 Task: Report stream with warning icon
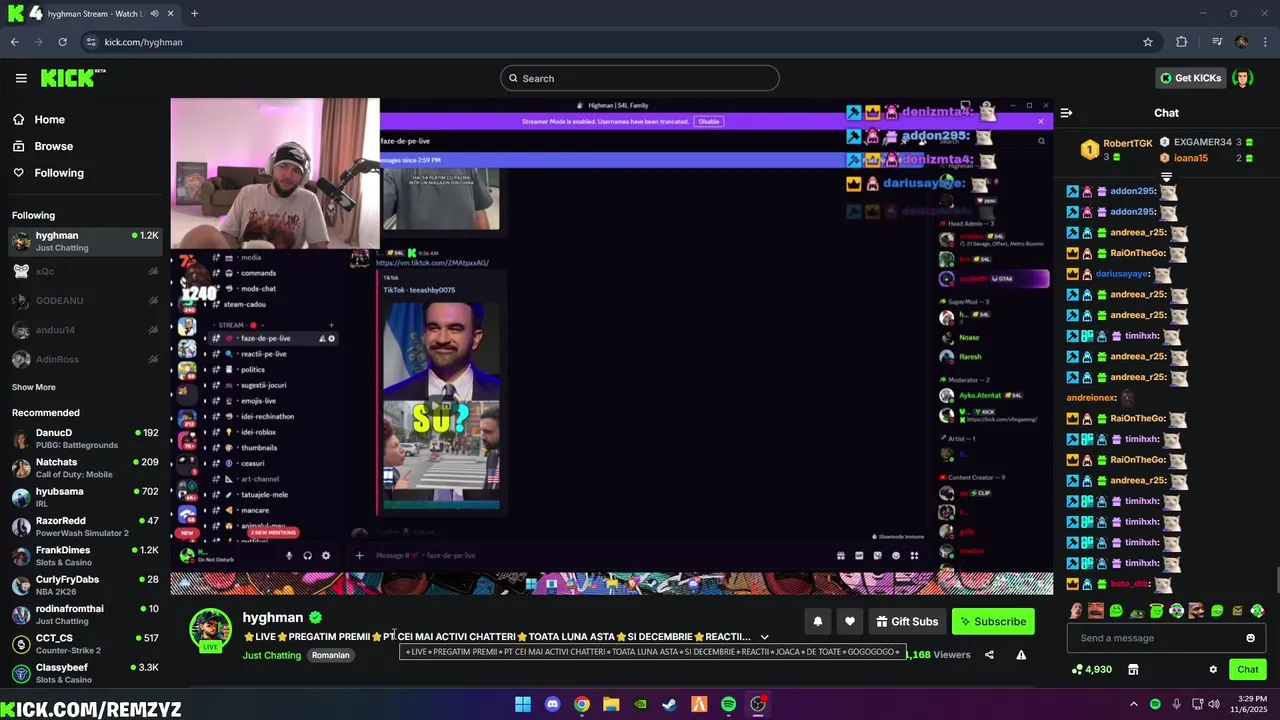[x=1021, y=655]
